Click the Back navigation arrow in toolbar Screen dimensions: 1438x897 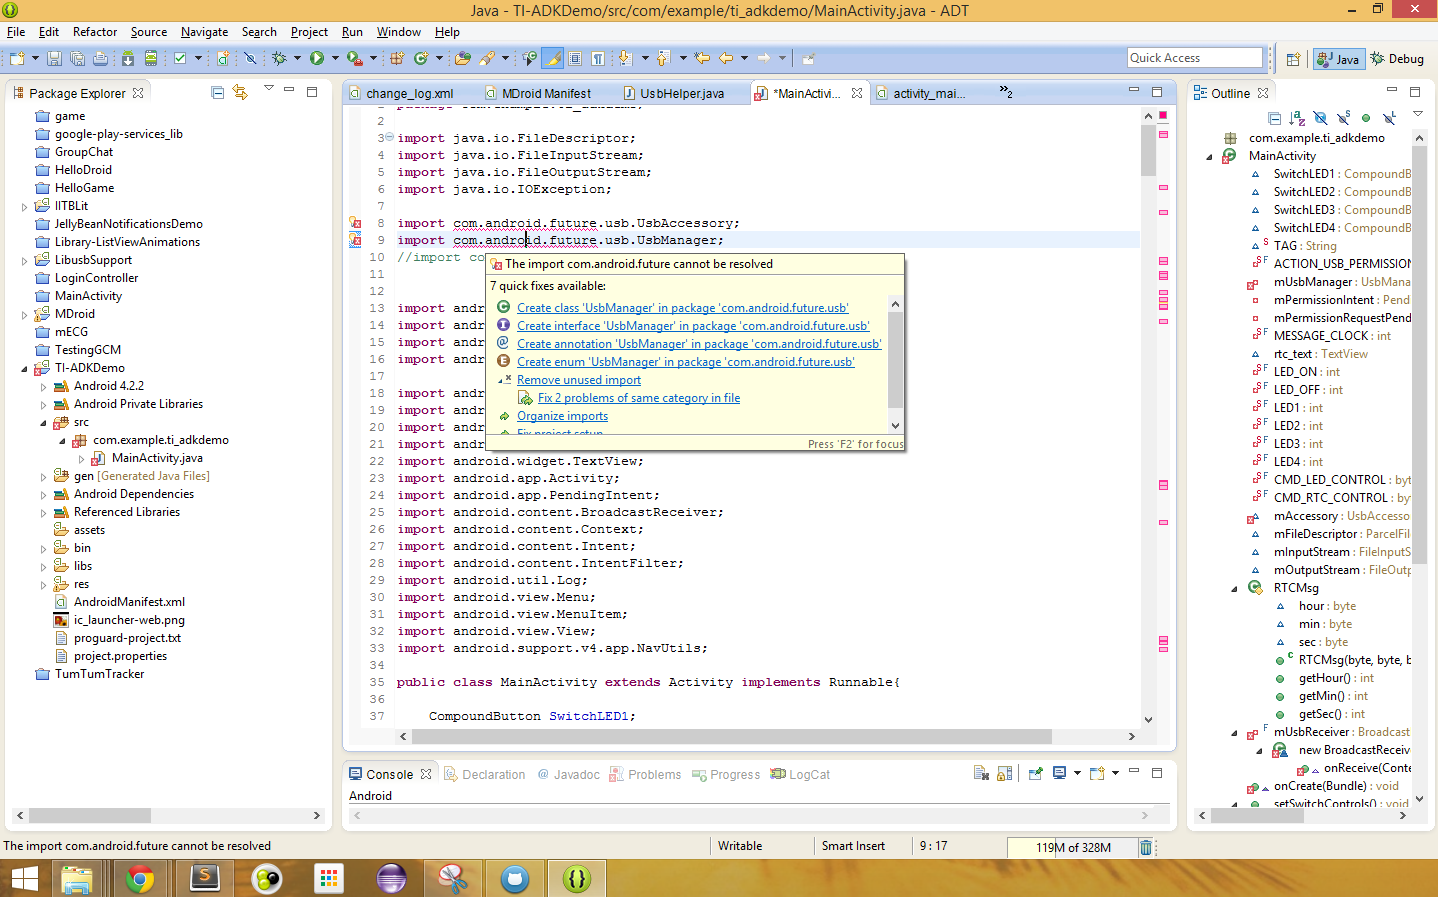[x=726, y=58]
